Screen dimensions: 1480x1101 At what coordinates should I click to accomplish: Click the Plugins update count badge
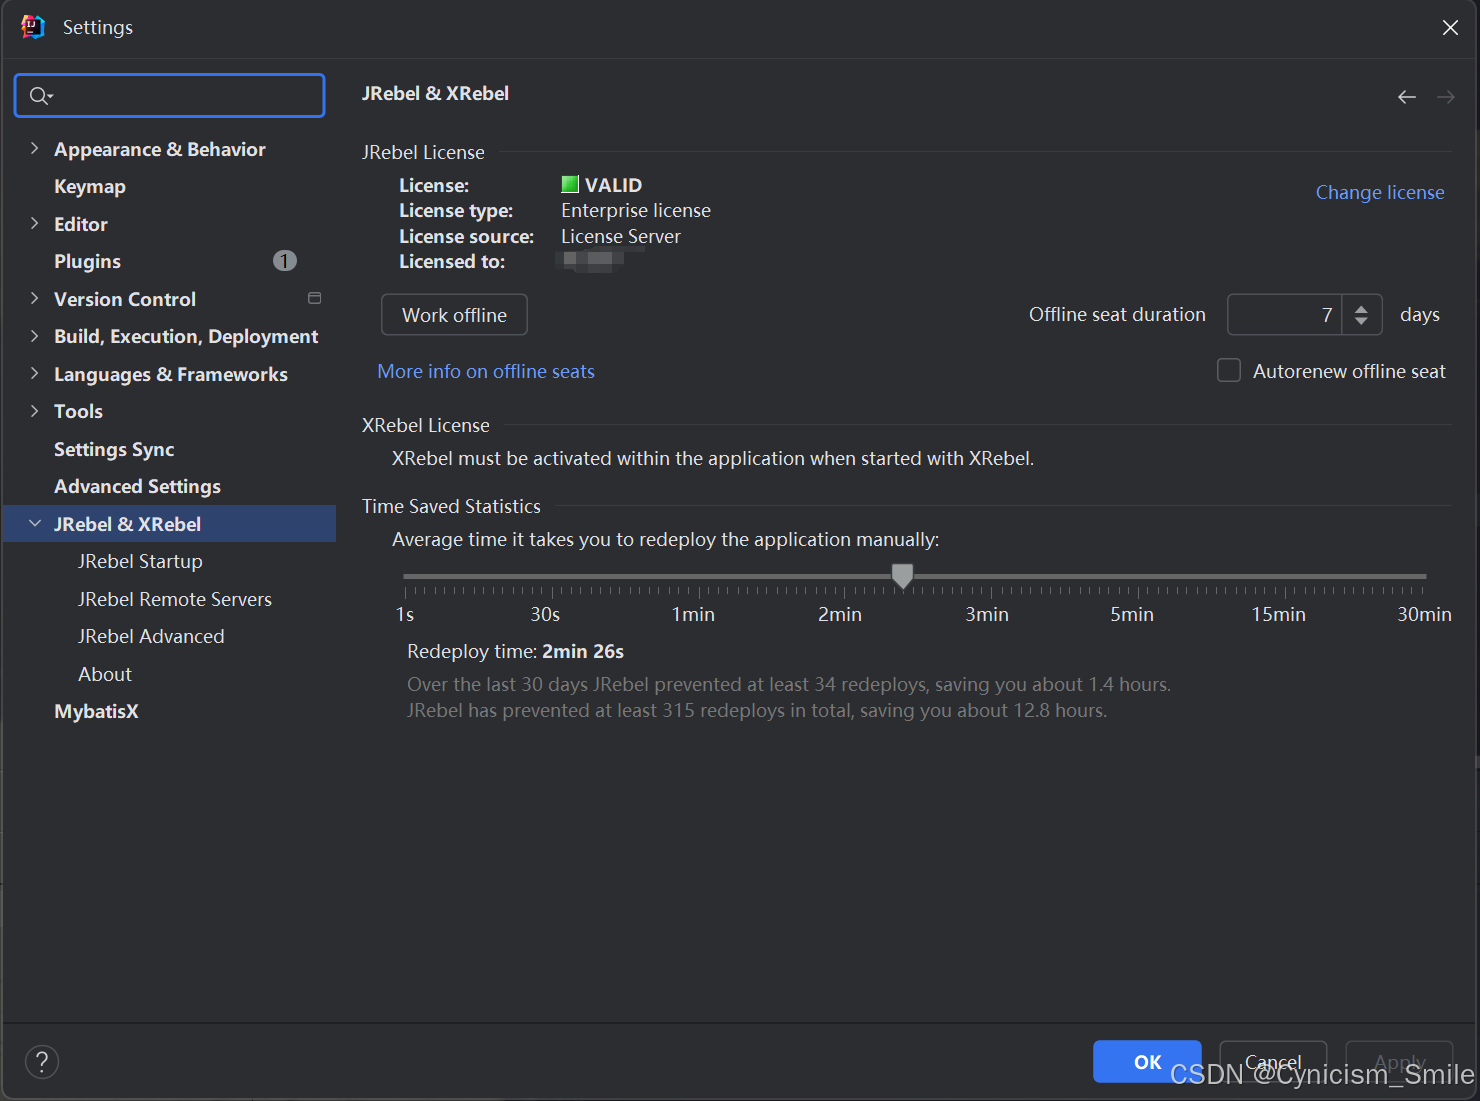(x=285, y=261)
